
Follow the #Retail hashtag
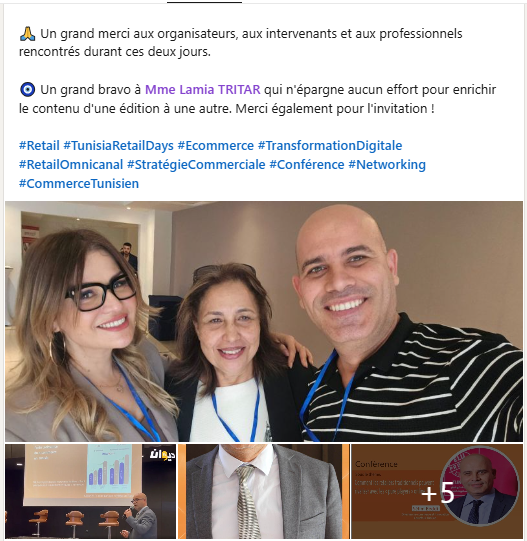point(39,146)
